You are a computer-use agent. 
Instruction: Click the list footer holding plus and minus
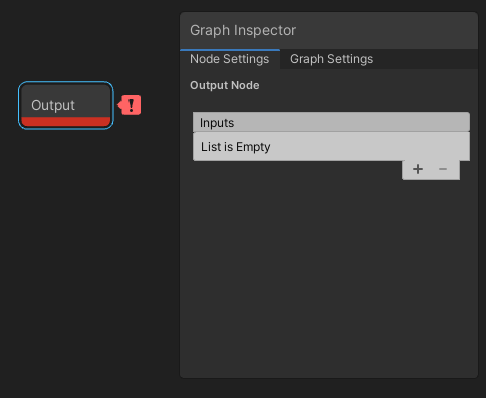431,170
